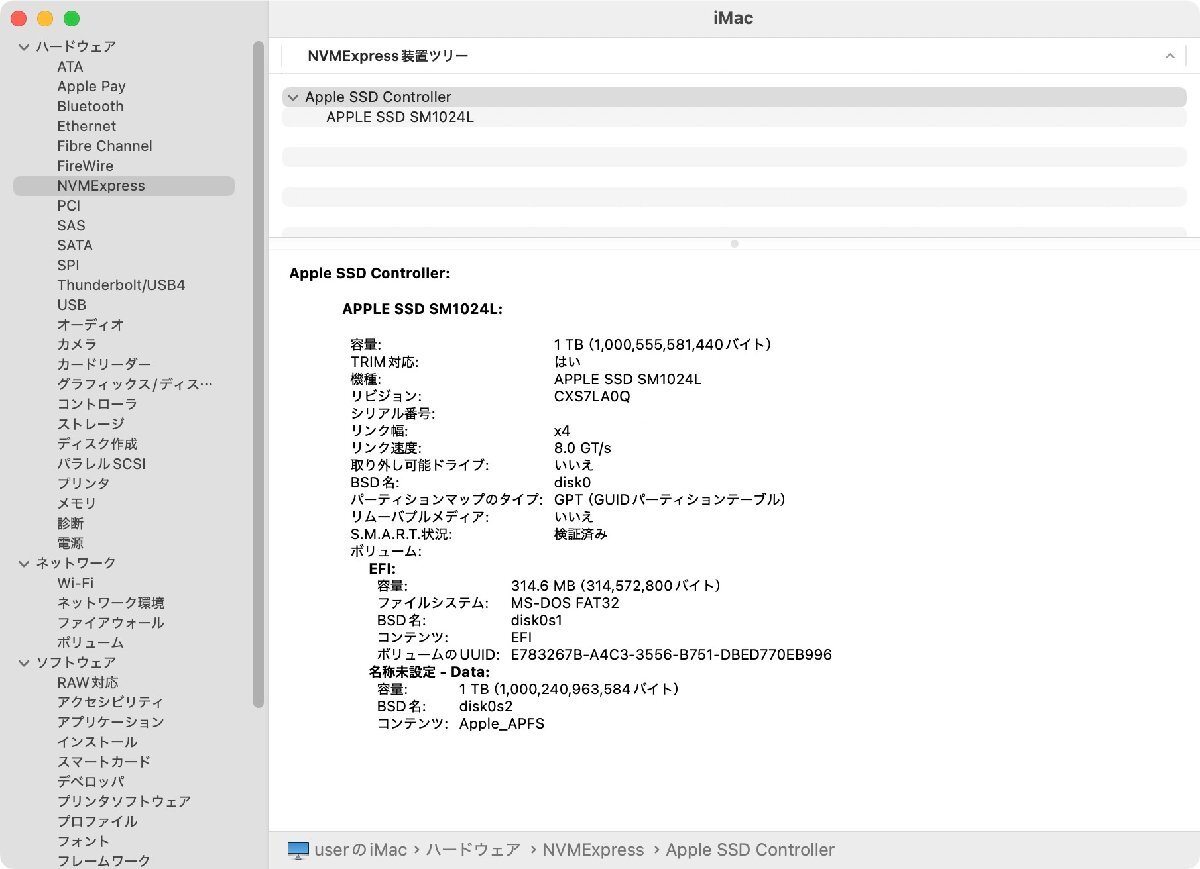Select カメラ in the sidebar
The height and width of the screenshot is (869, 1200).
tap(77, 344)
